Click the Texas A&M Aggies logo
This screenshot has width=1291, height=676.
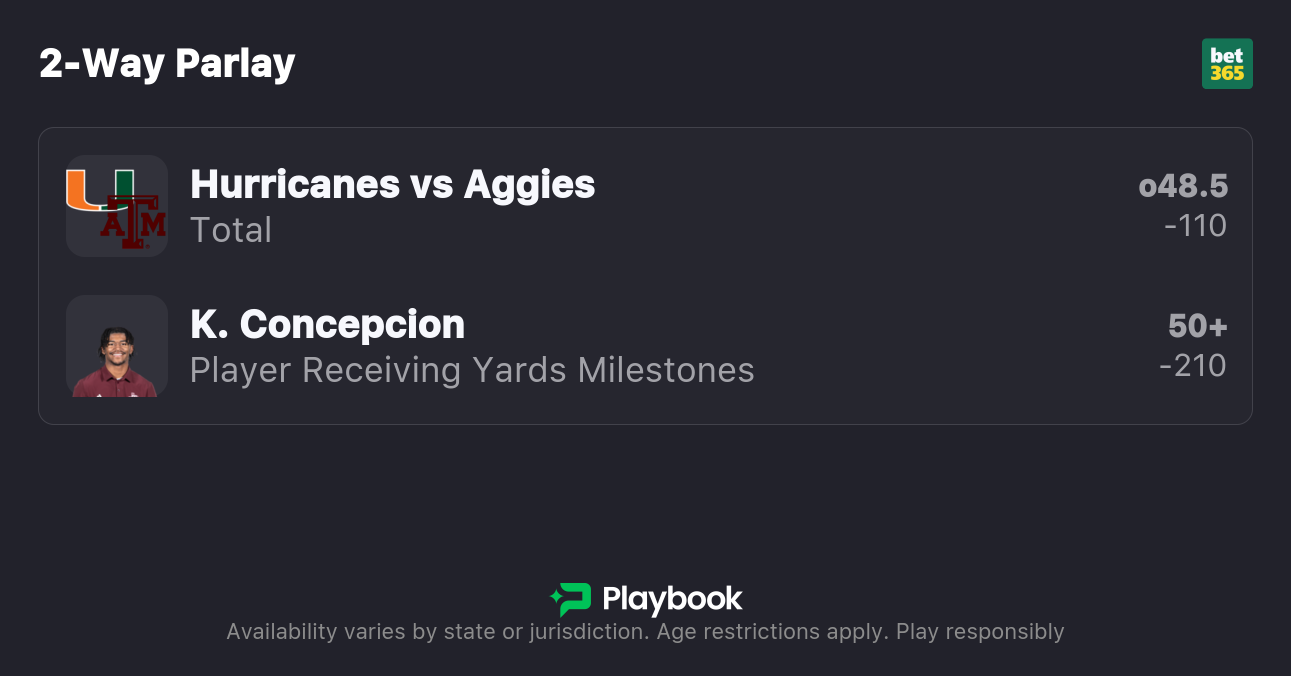(132, 222)
